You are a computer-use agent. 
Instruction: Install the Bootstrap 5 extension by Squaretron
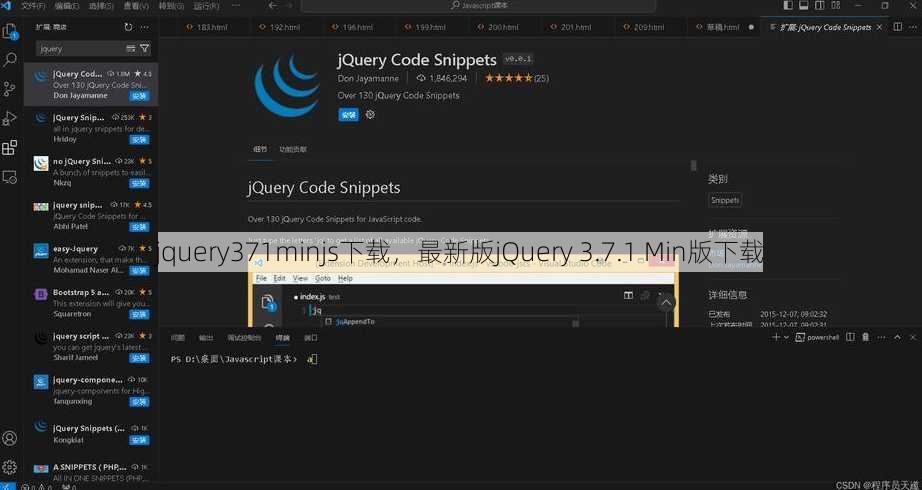[x=139, y=315]
